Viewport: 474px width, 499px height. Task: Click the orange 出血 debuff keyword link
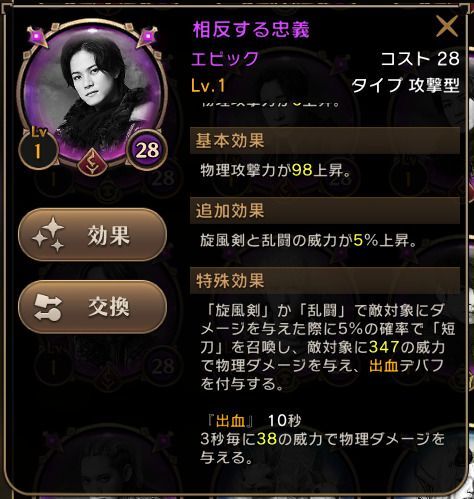point(384,366)
